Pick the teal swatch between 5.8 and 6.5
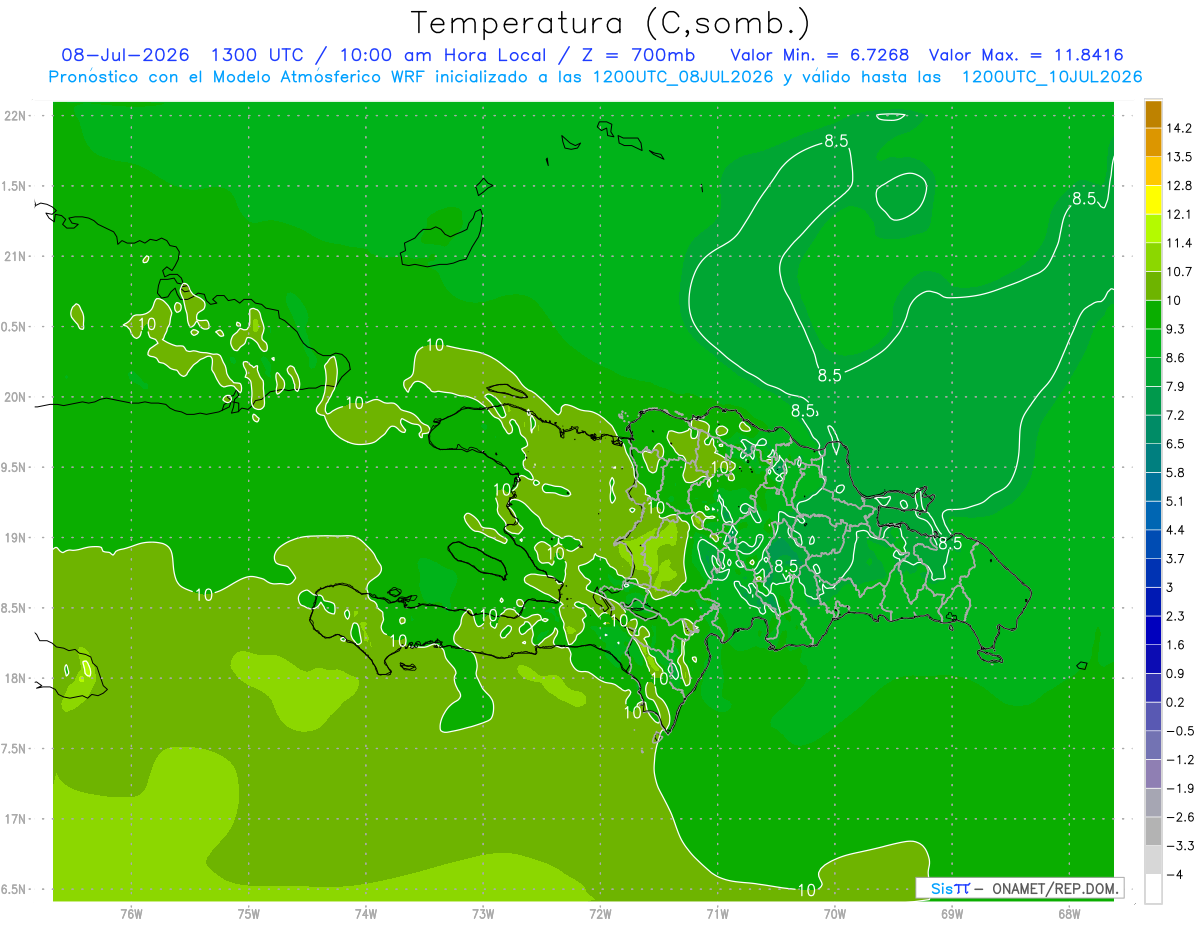Screen dimensions: 1200x927 coord(1153,458)
